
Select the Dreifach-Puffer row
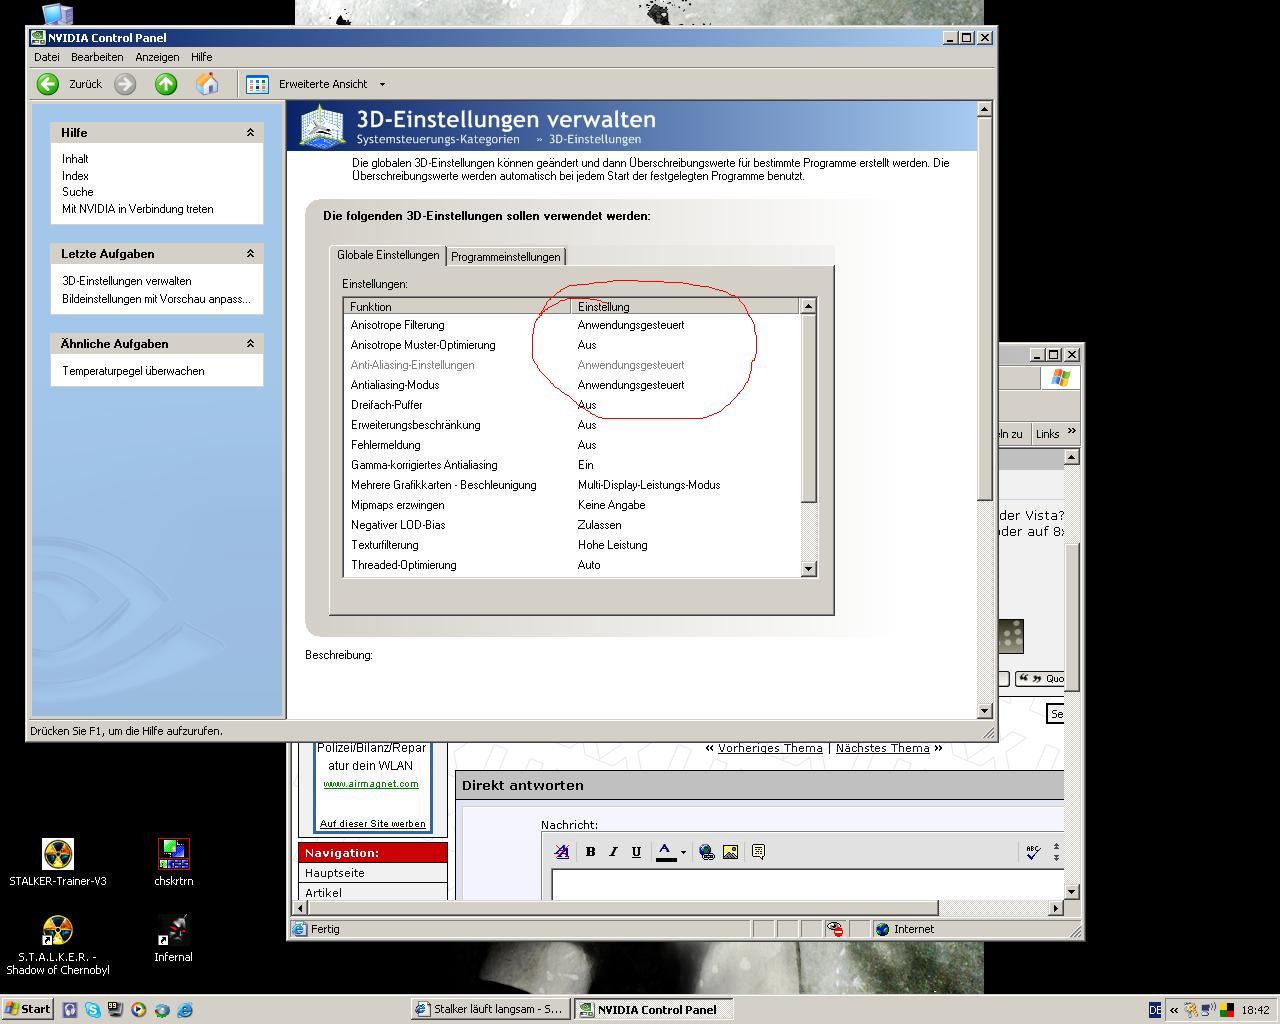pyautogui.click(x=572, y=405)
